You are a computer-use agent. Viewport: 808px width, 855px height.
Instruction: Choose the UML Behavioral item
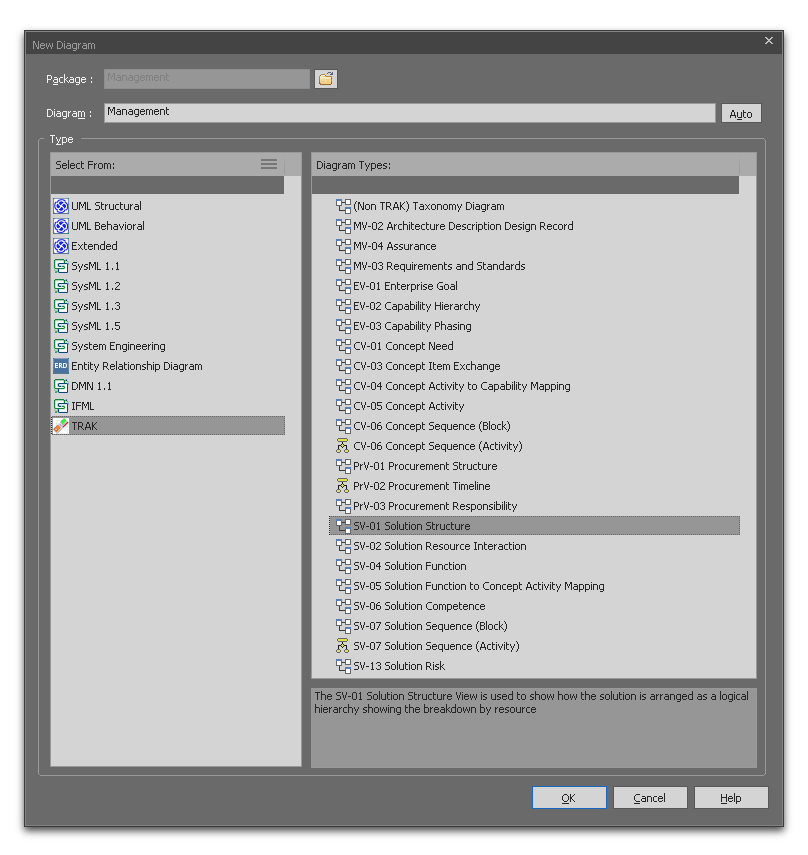tap(108, 226)
